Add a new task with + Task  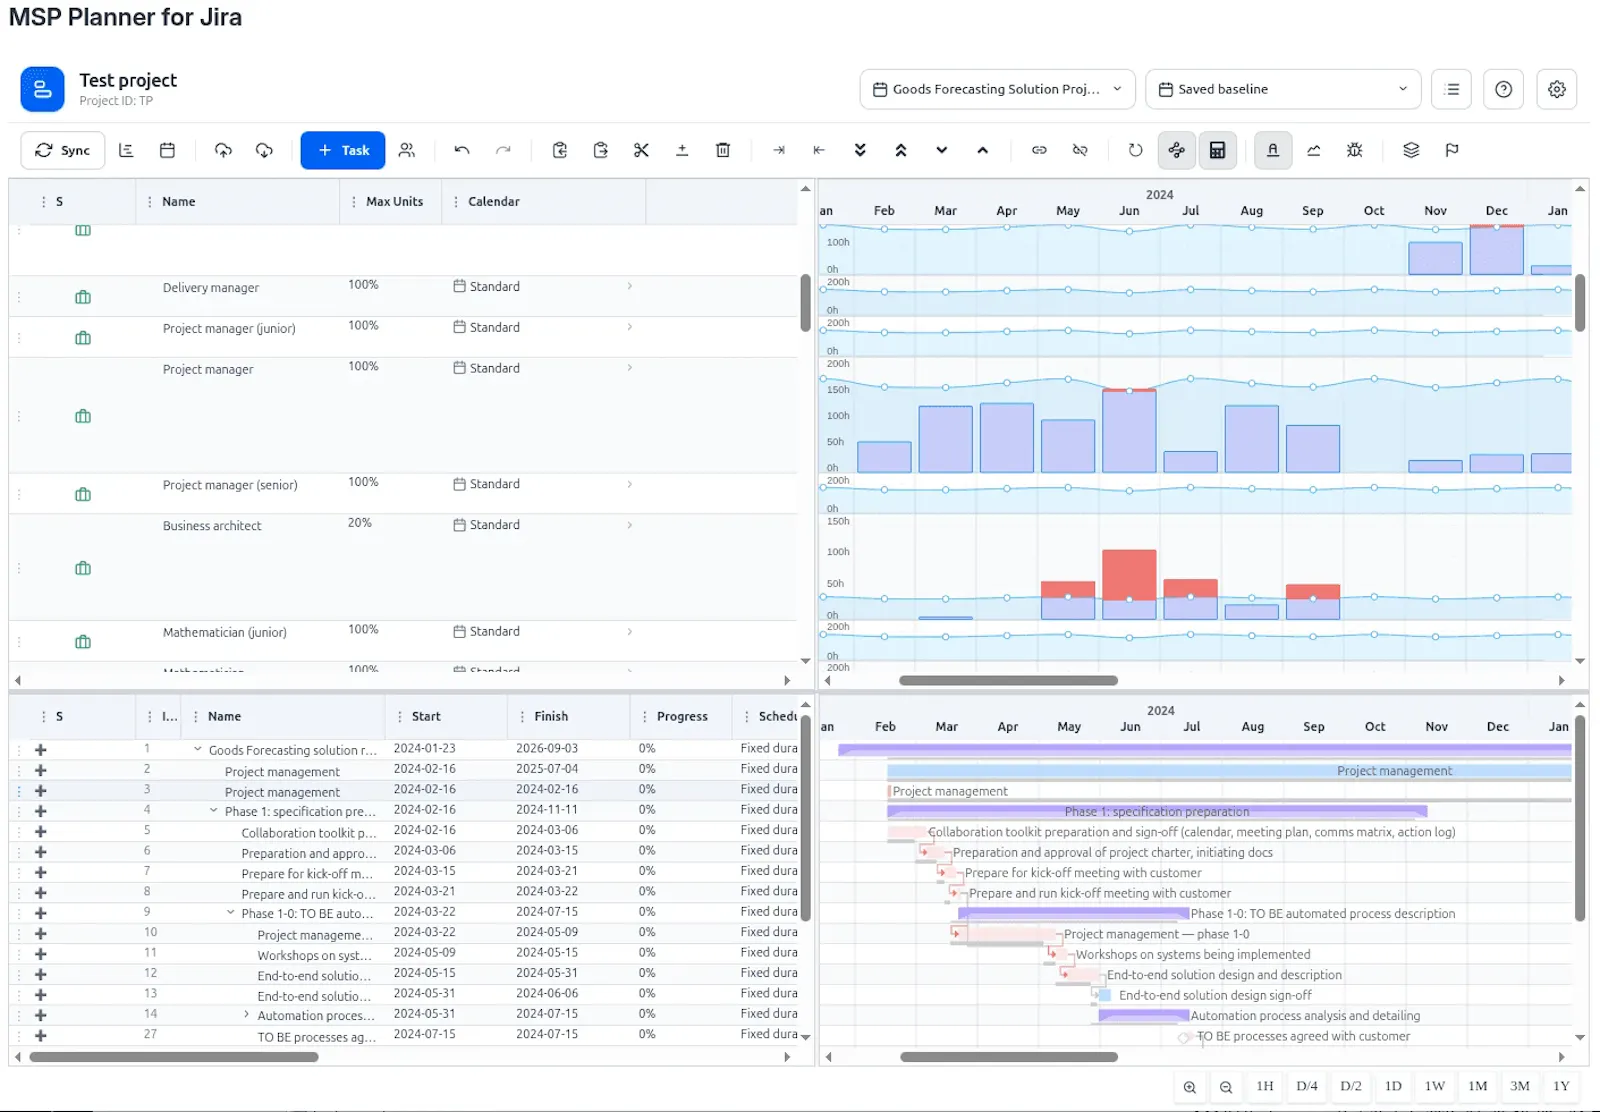tap(343, 150)
